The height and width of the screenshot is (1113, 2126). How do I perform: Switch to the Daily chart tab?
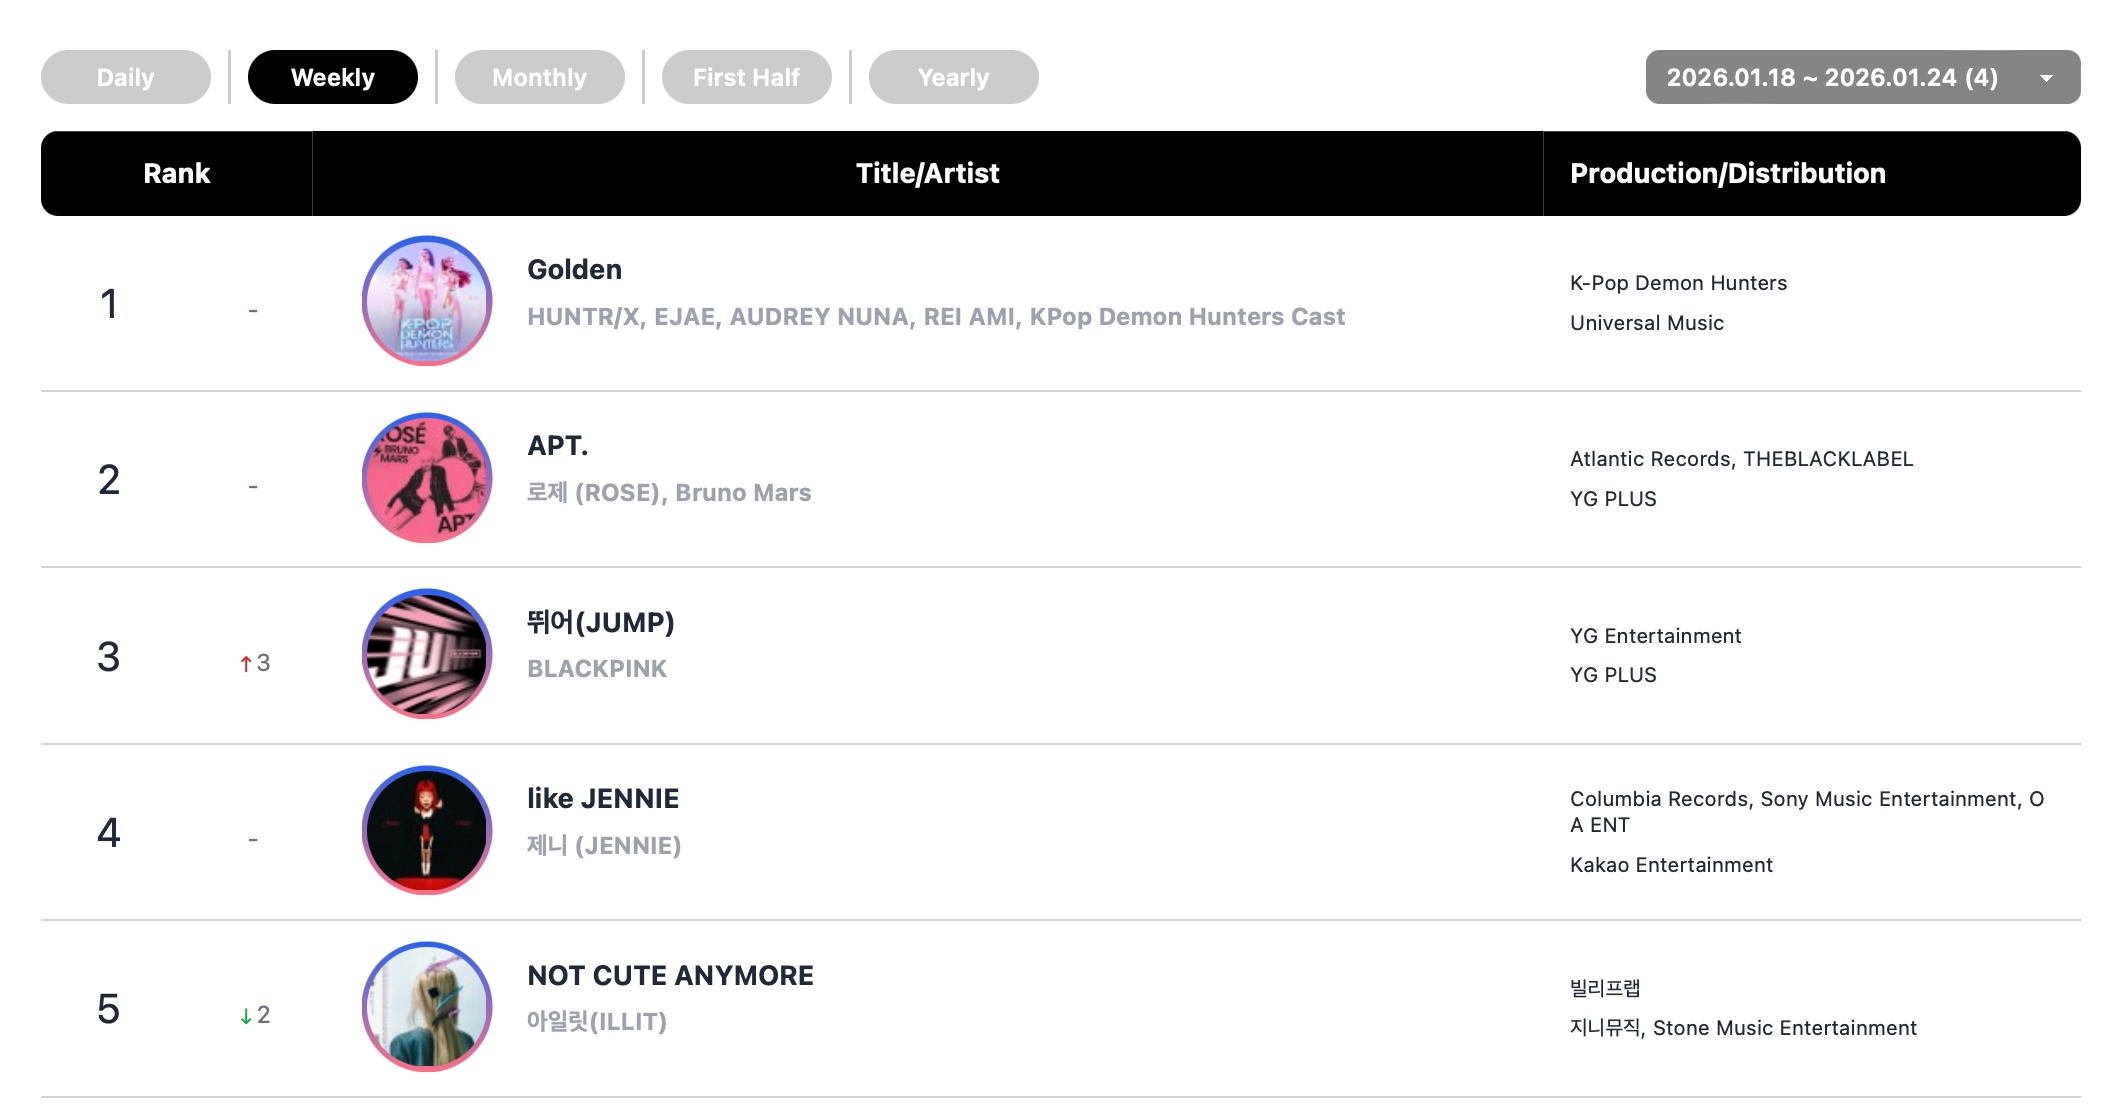pos(126,77)
